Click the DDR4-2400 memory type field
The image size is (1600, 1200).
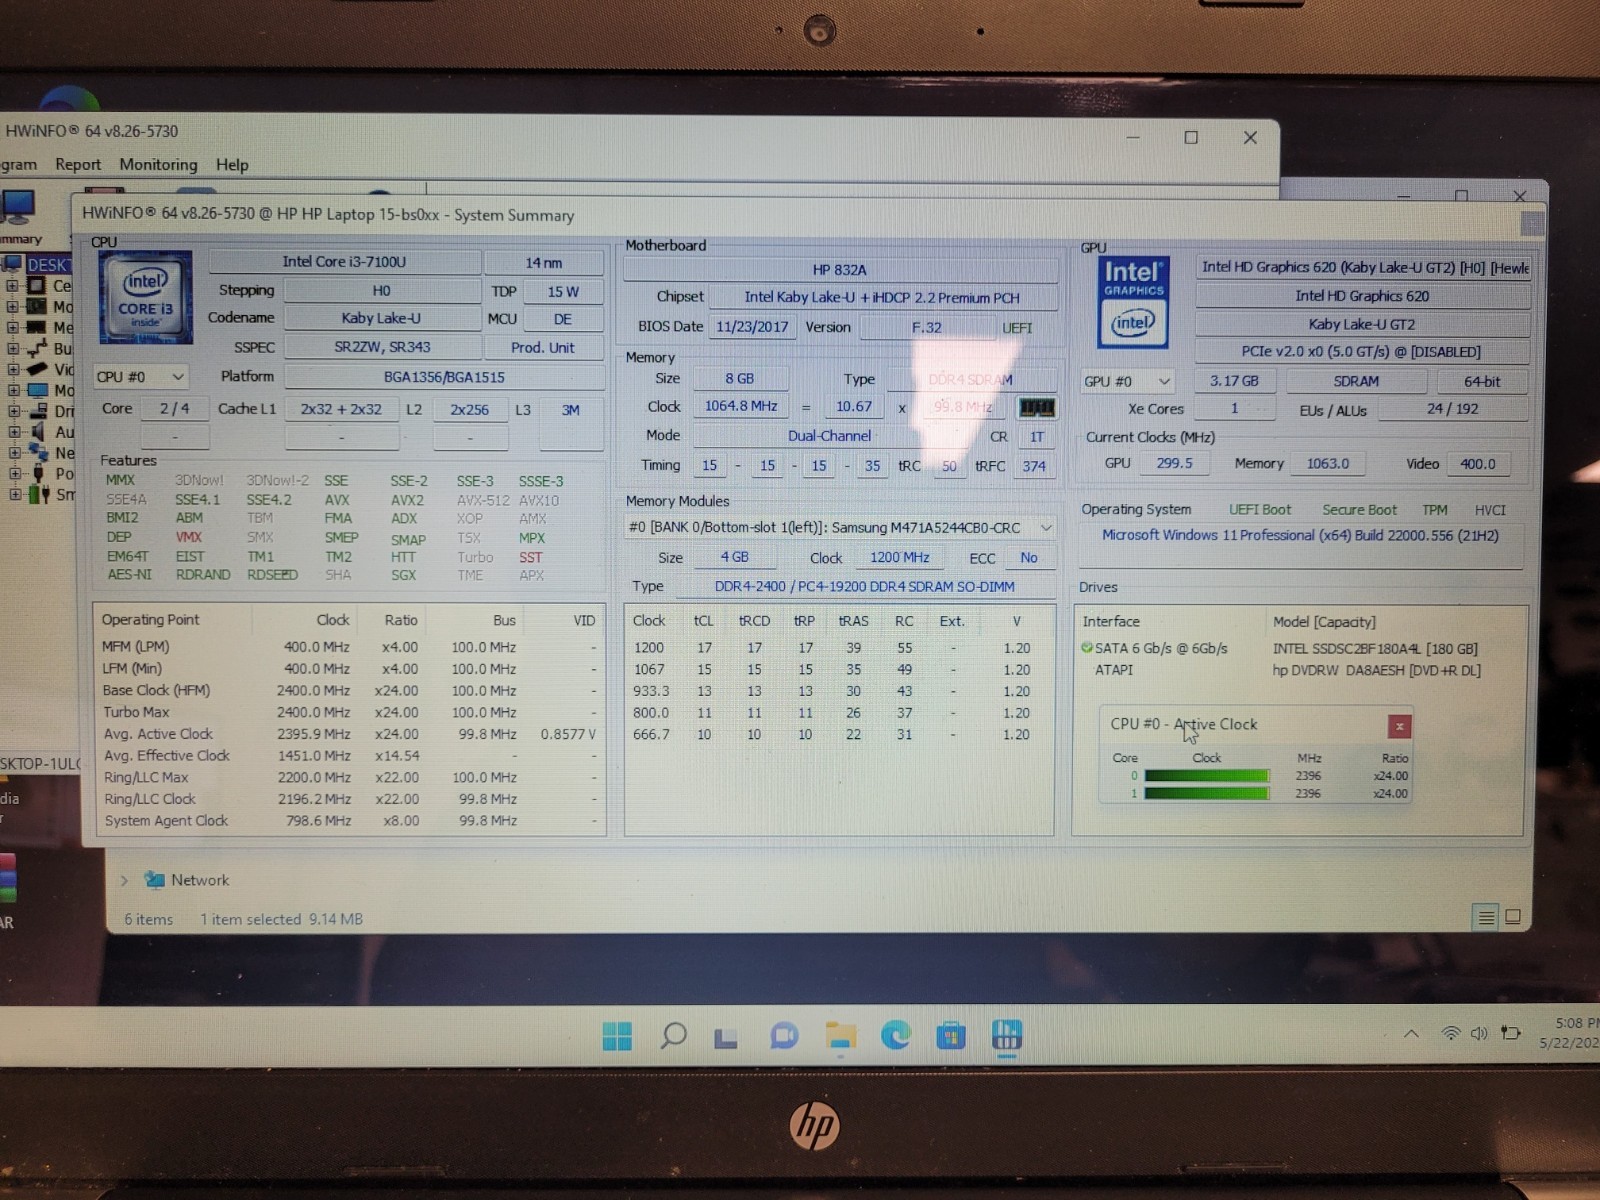864,587
